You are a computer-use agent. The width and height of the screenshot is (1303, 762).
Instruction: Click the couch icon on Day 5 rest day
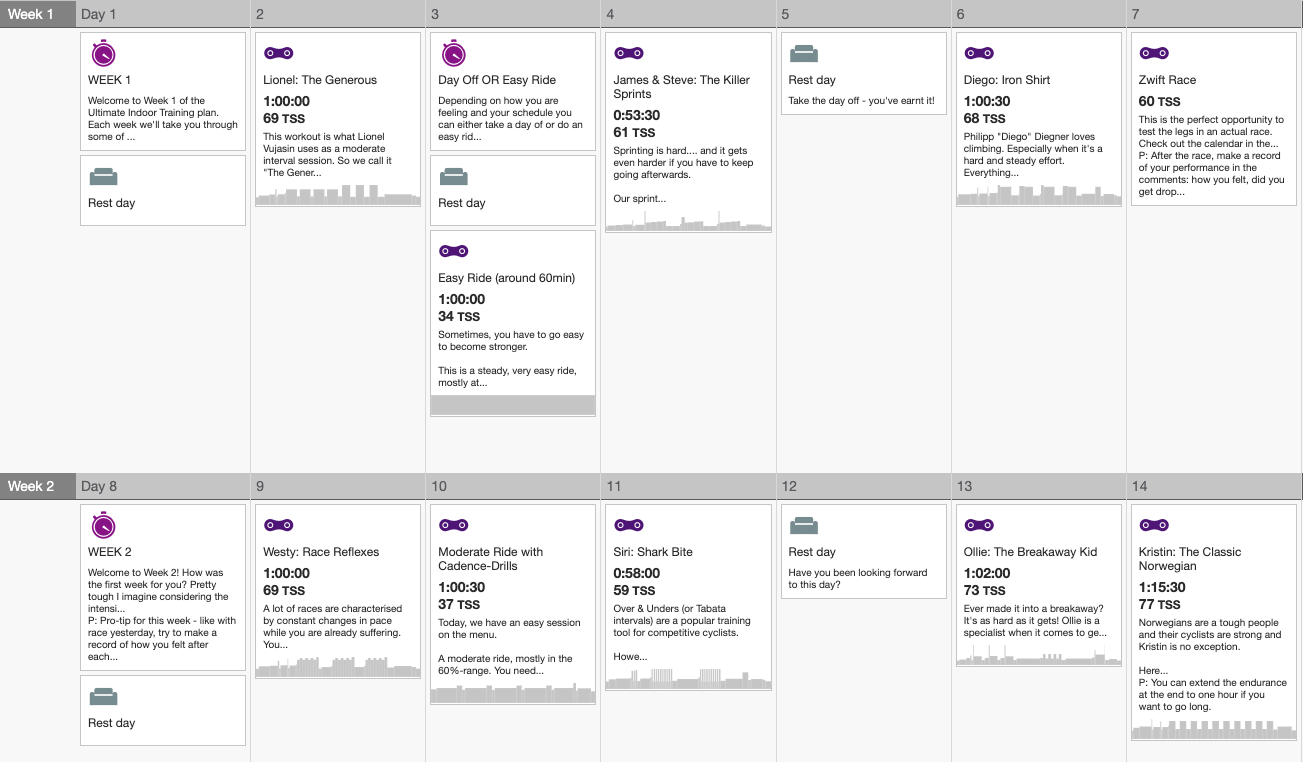click(804, 54)
